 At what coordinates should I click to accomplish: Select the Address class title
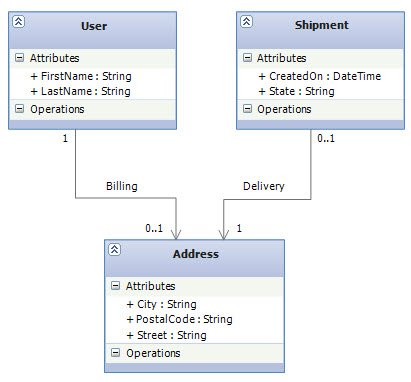(196, 254)
